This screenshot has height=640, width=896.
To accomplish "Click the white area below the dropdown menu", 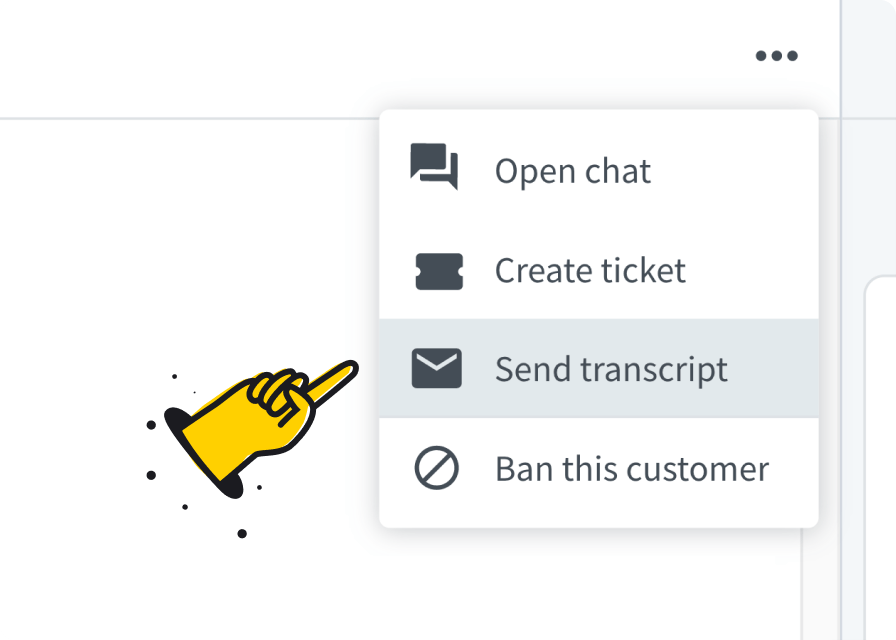I will [x=600, y=585].
